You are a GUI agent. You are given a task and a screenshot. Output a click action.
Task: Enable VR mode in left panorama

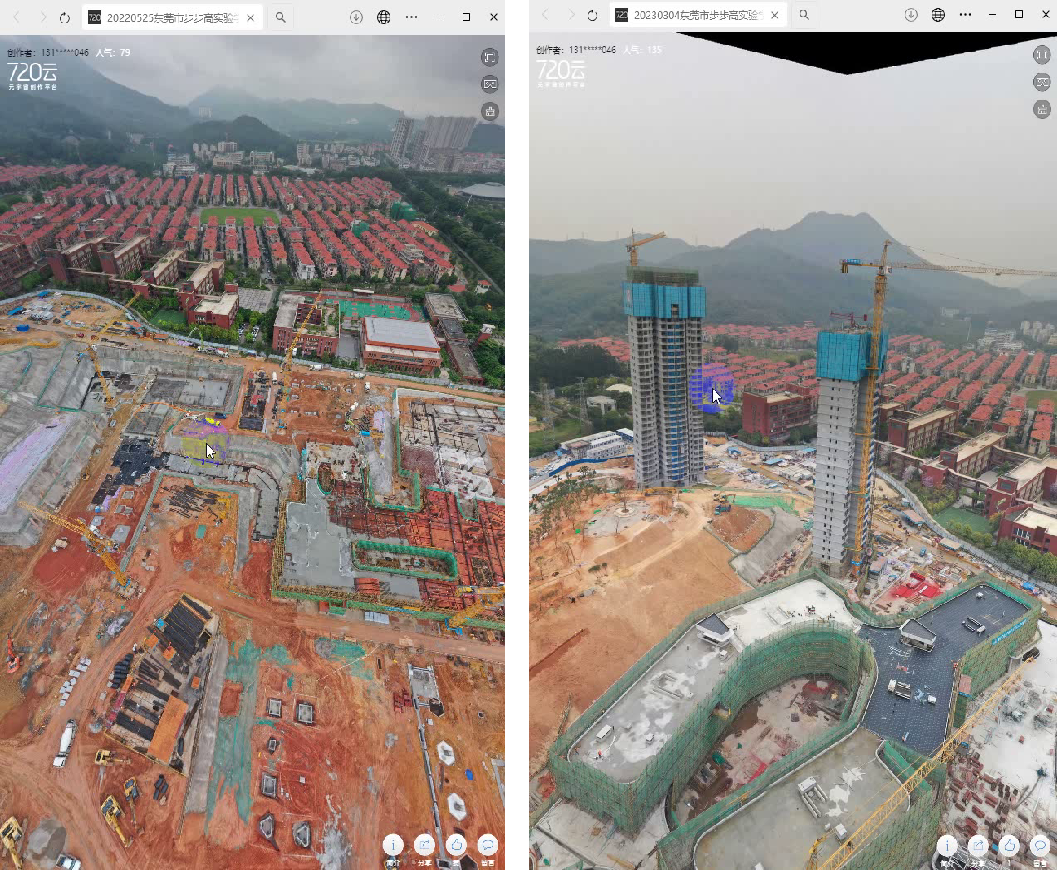(490, 85)
